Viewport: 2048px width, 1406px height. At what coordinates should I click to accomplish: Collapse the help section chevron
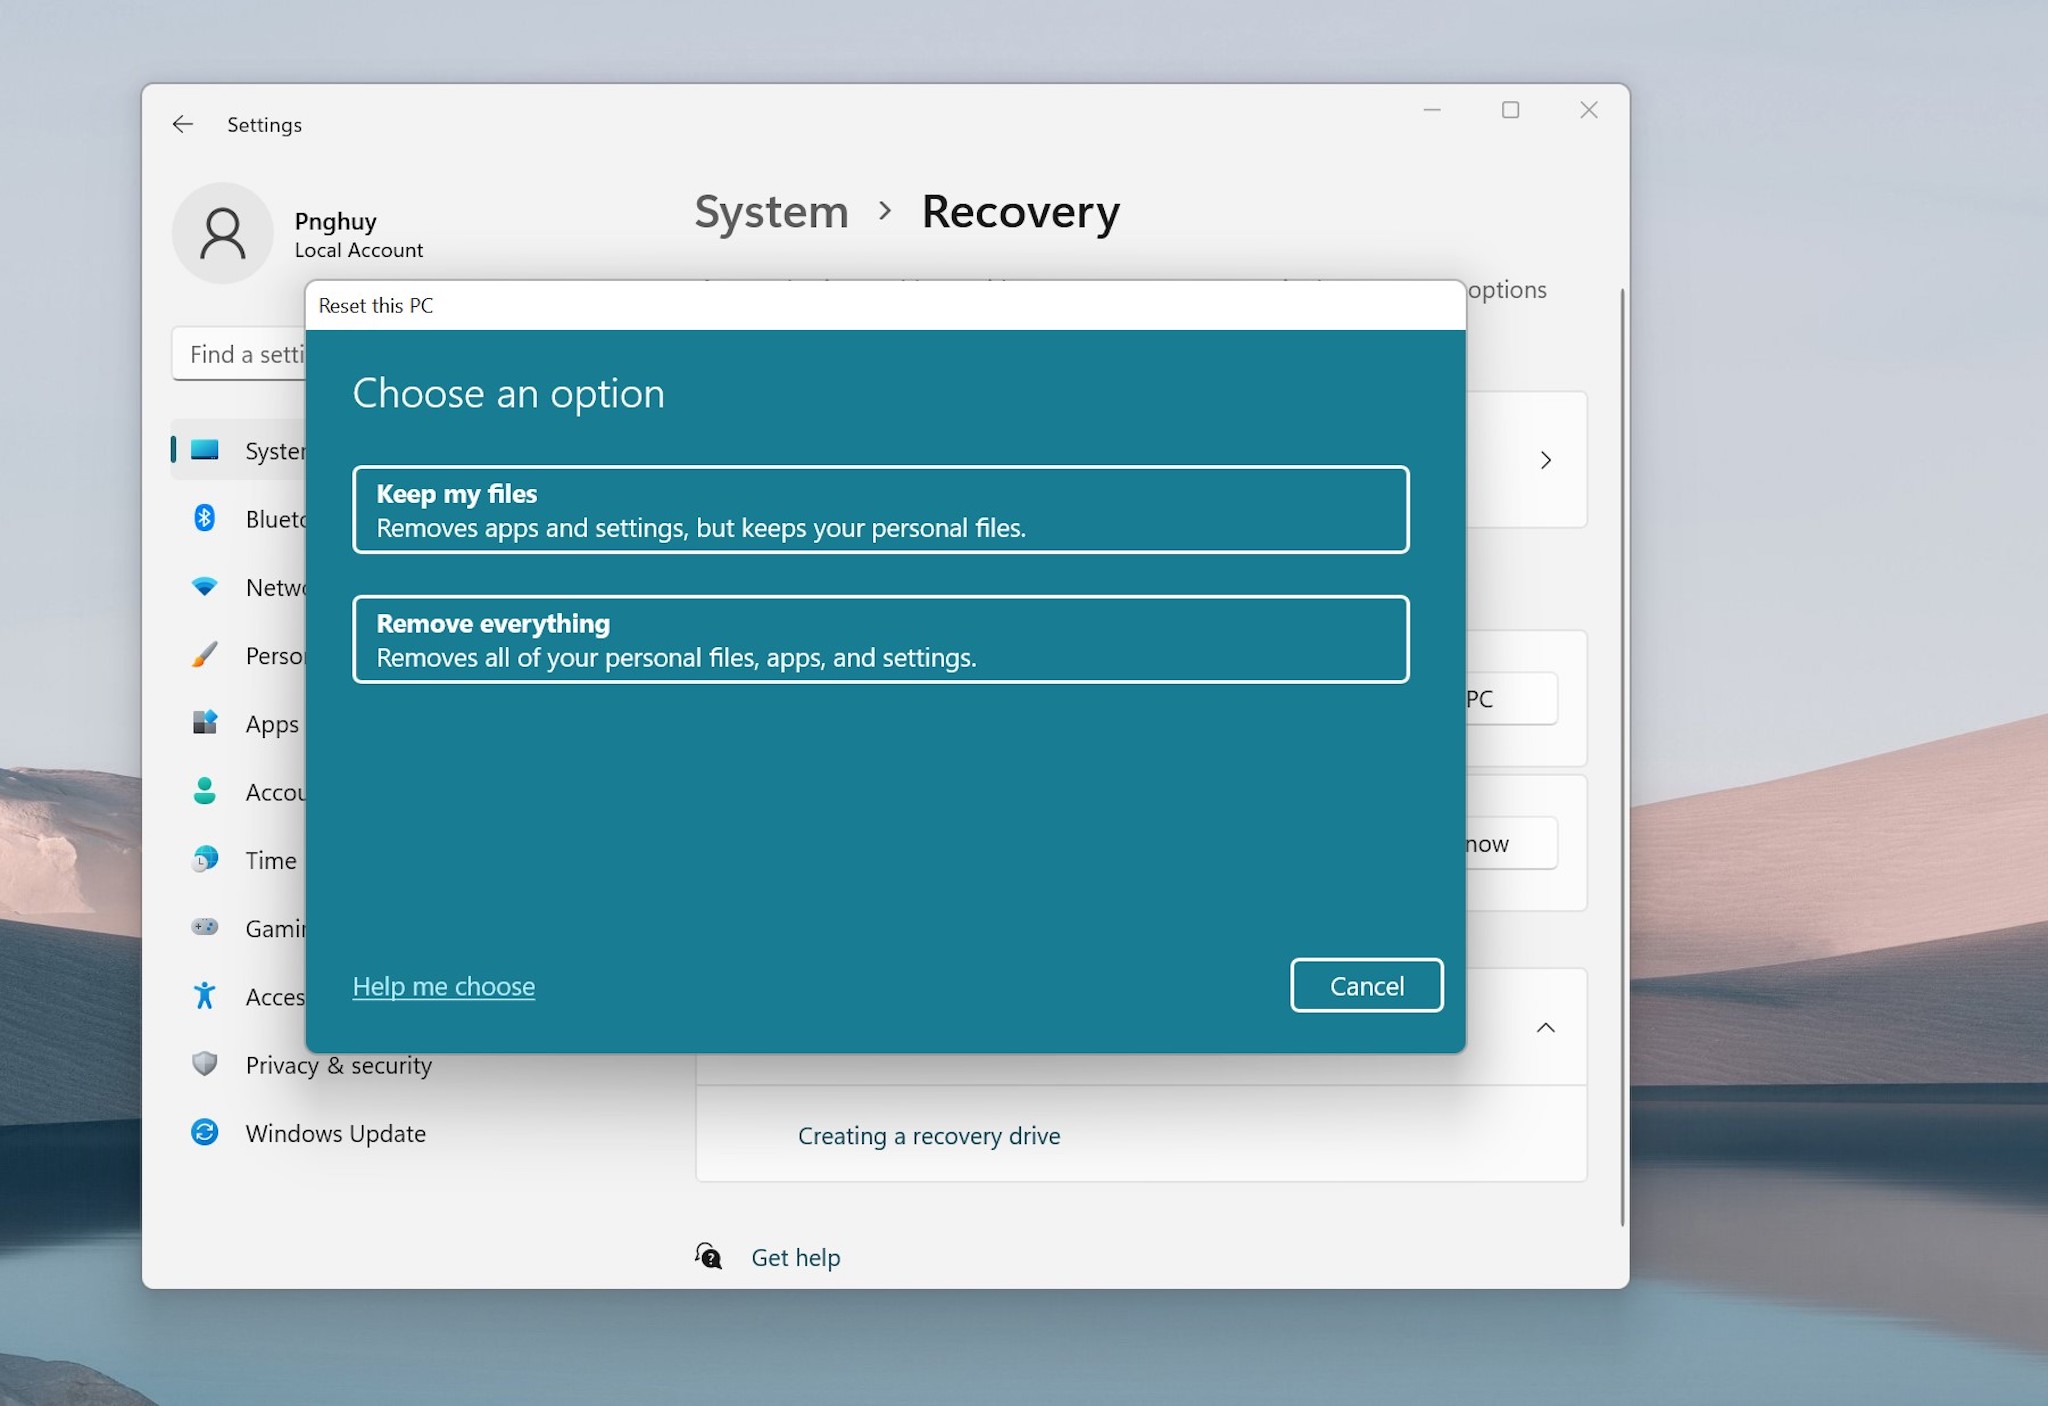(1545, 1028)
